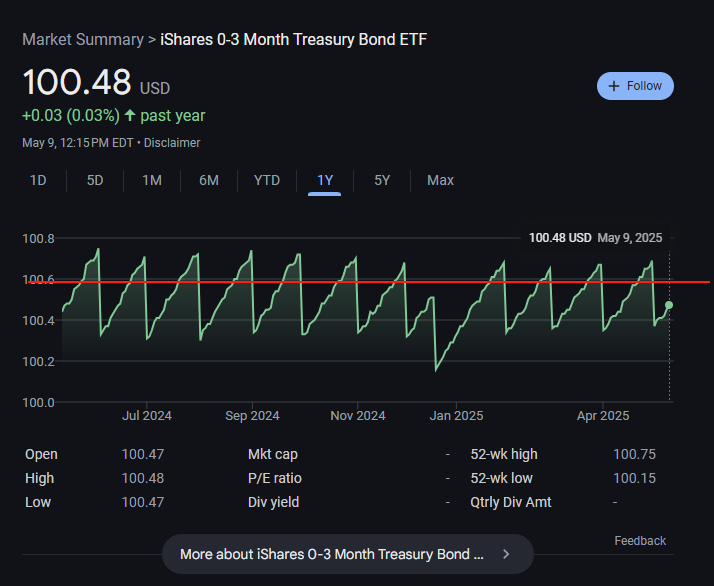
Task: Click the green up arrow beside past year
Action: coord(129,116)
